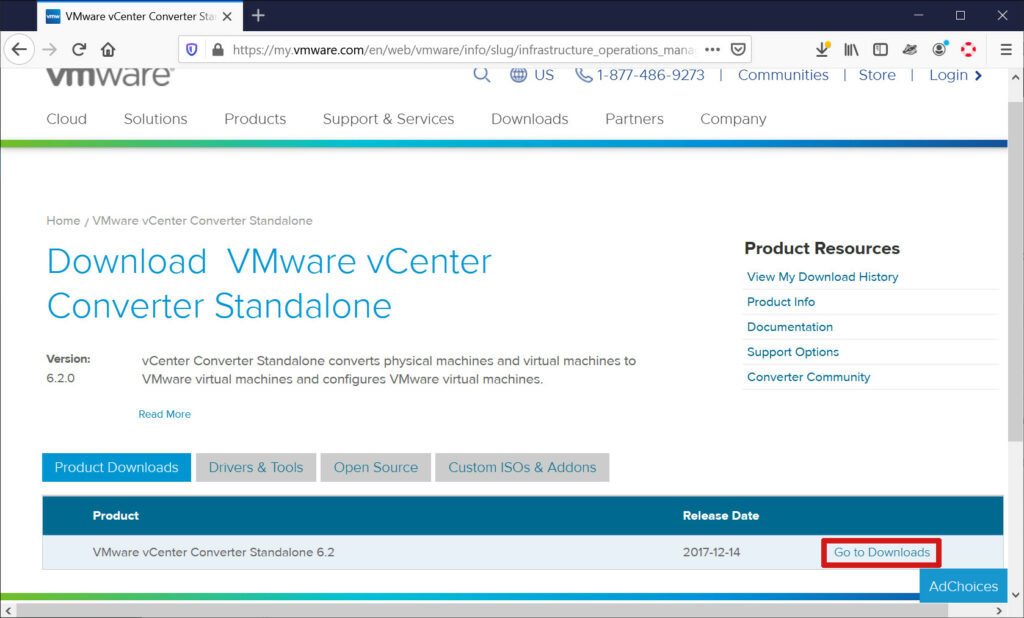Image resolution: width=1024 pixels, height=618 pixels.
Task: Click the browser address bar URL
Action: click(x=464, y=50)
